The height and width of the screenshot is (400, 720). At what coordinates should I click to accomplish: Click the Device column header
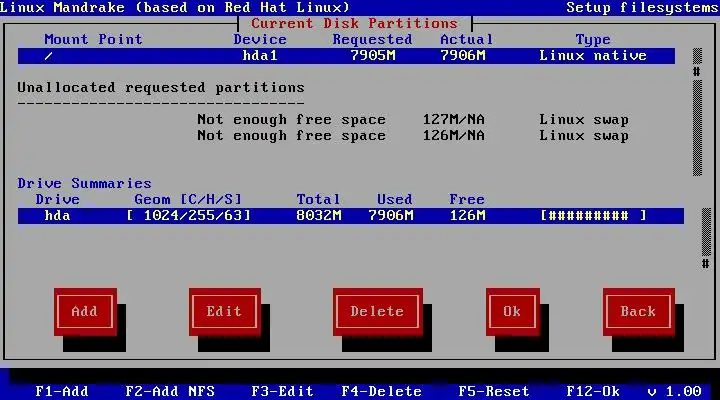point(260,39)
